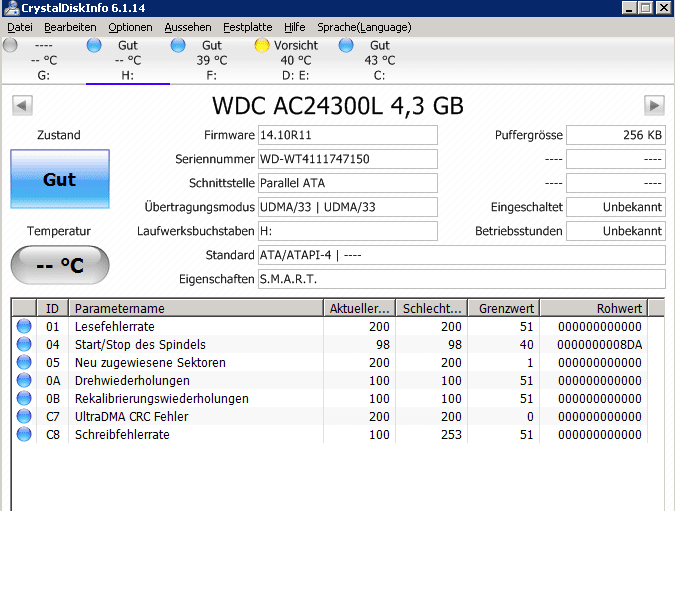Click the ID column header
The height and width of the screenshot is (608, 680).
click(52, 308)
